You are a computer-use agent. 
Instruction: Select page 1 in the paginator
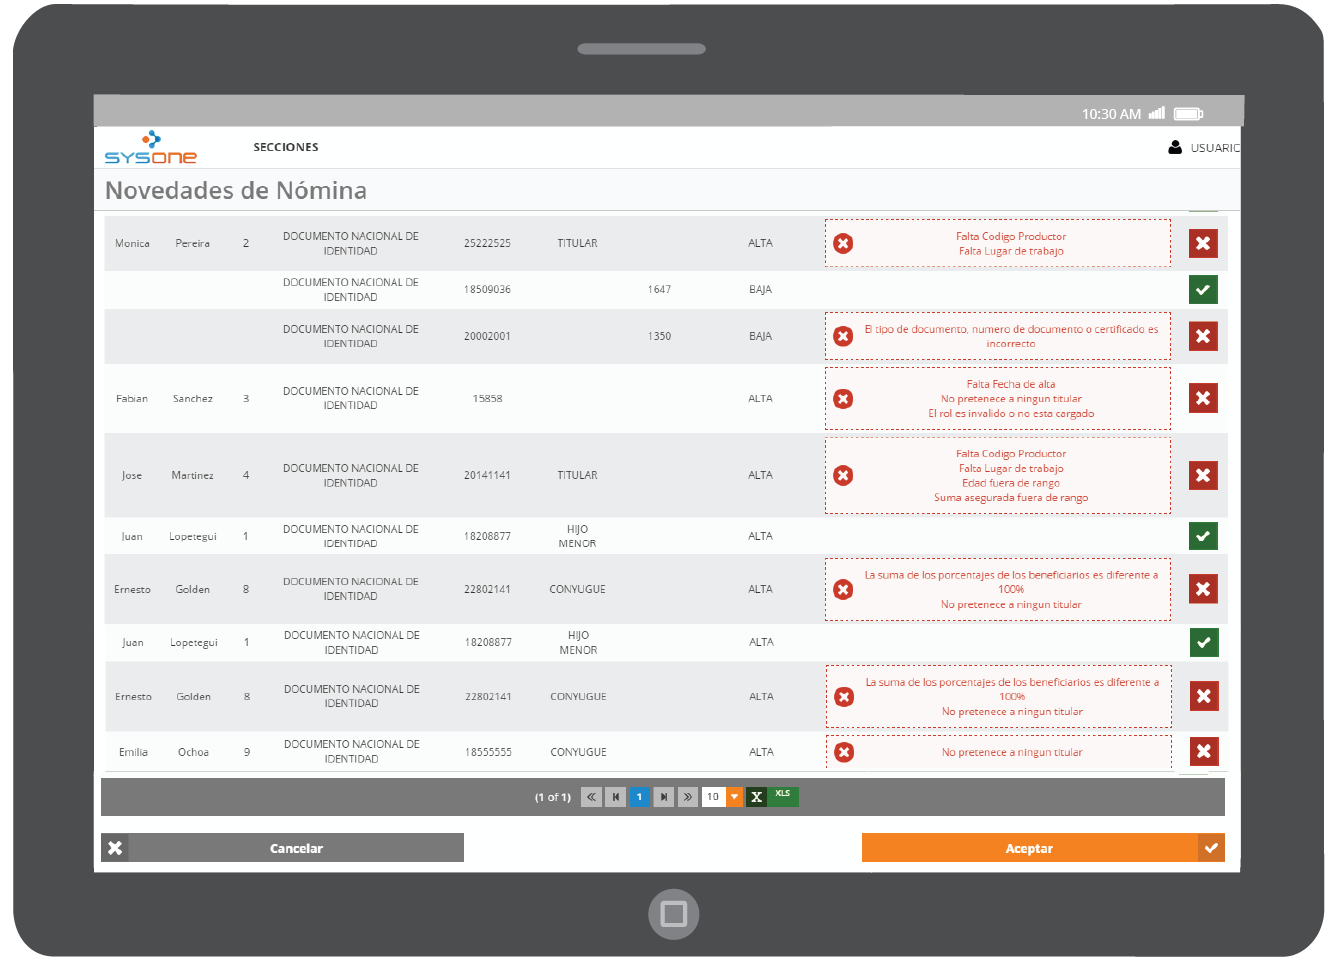click(639, 797)
